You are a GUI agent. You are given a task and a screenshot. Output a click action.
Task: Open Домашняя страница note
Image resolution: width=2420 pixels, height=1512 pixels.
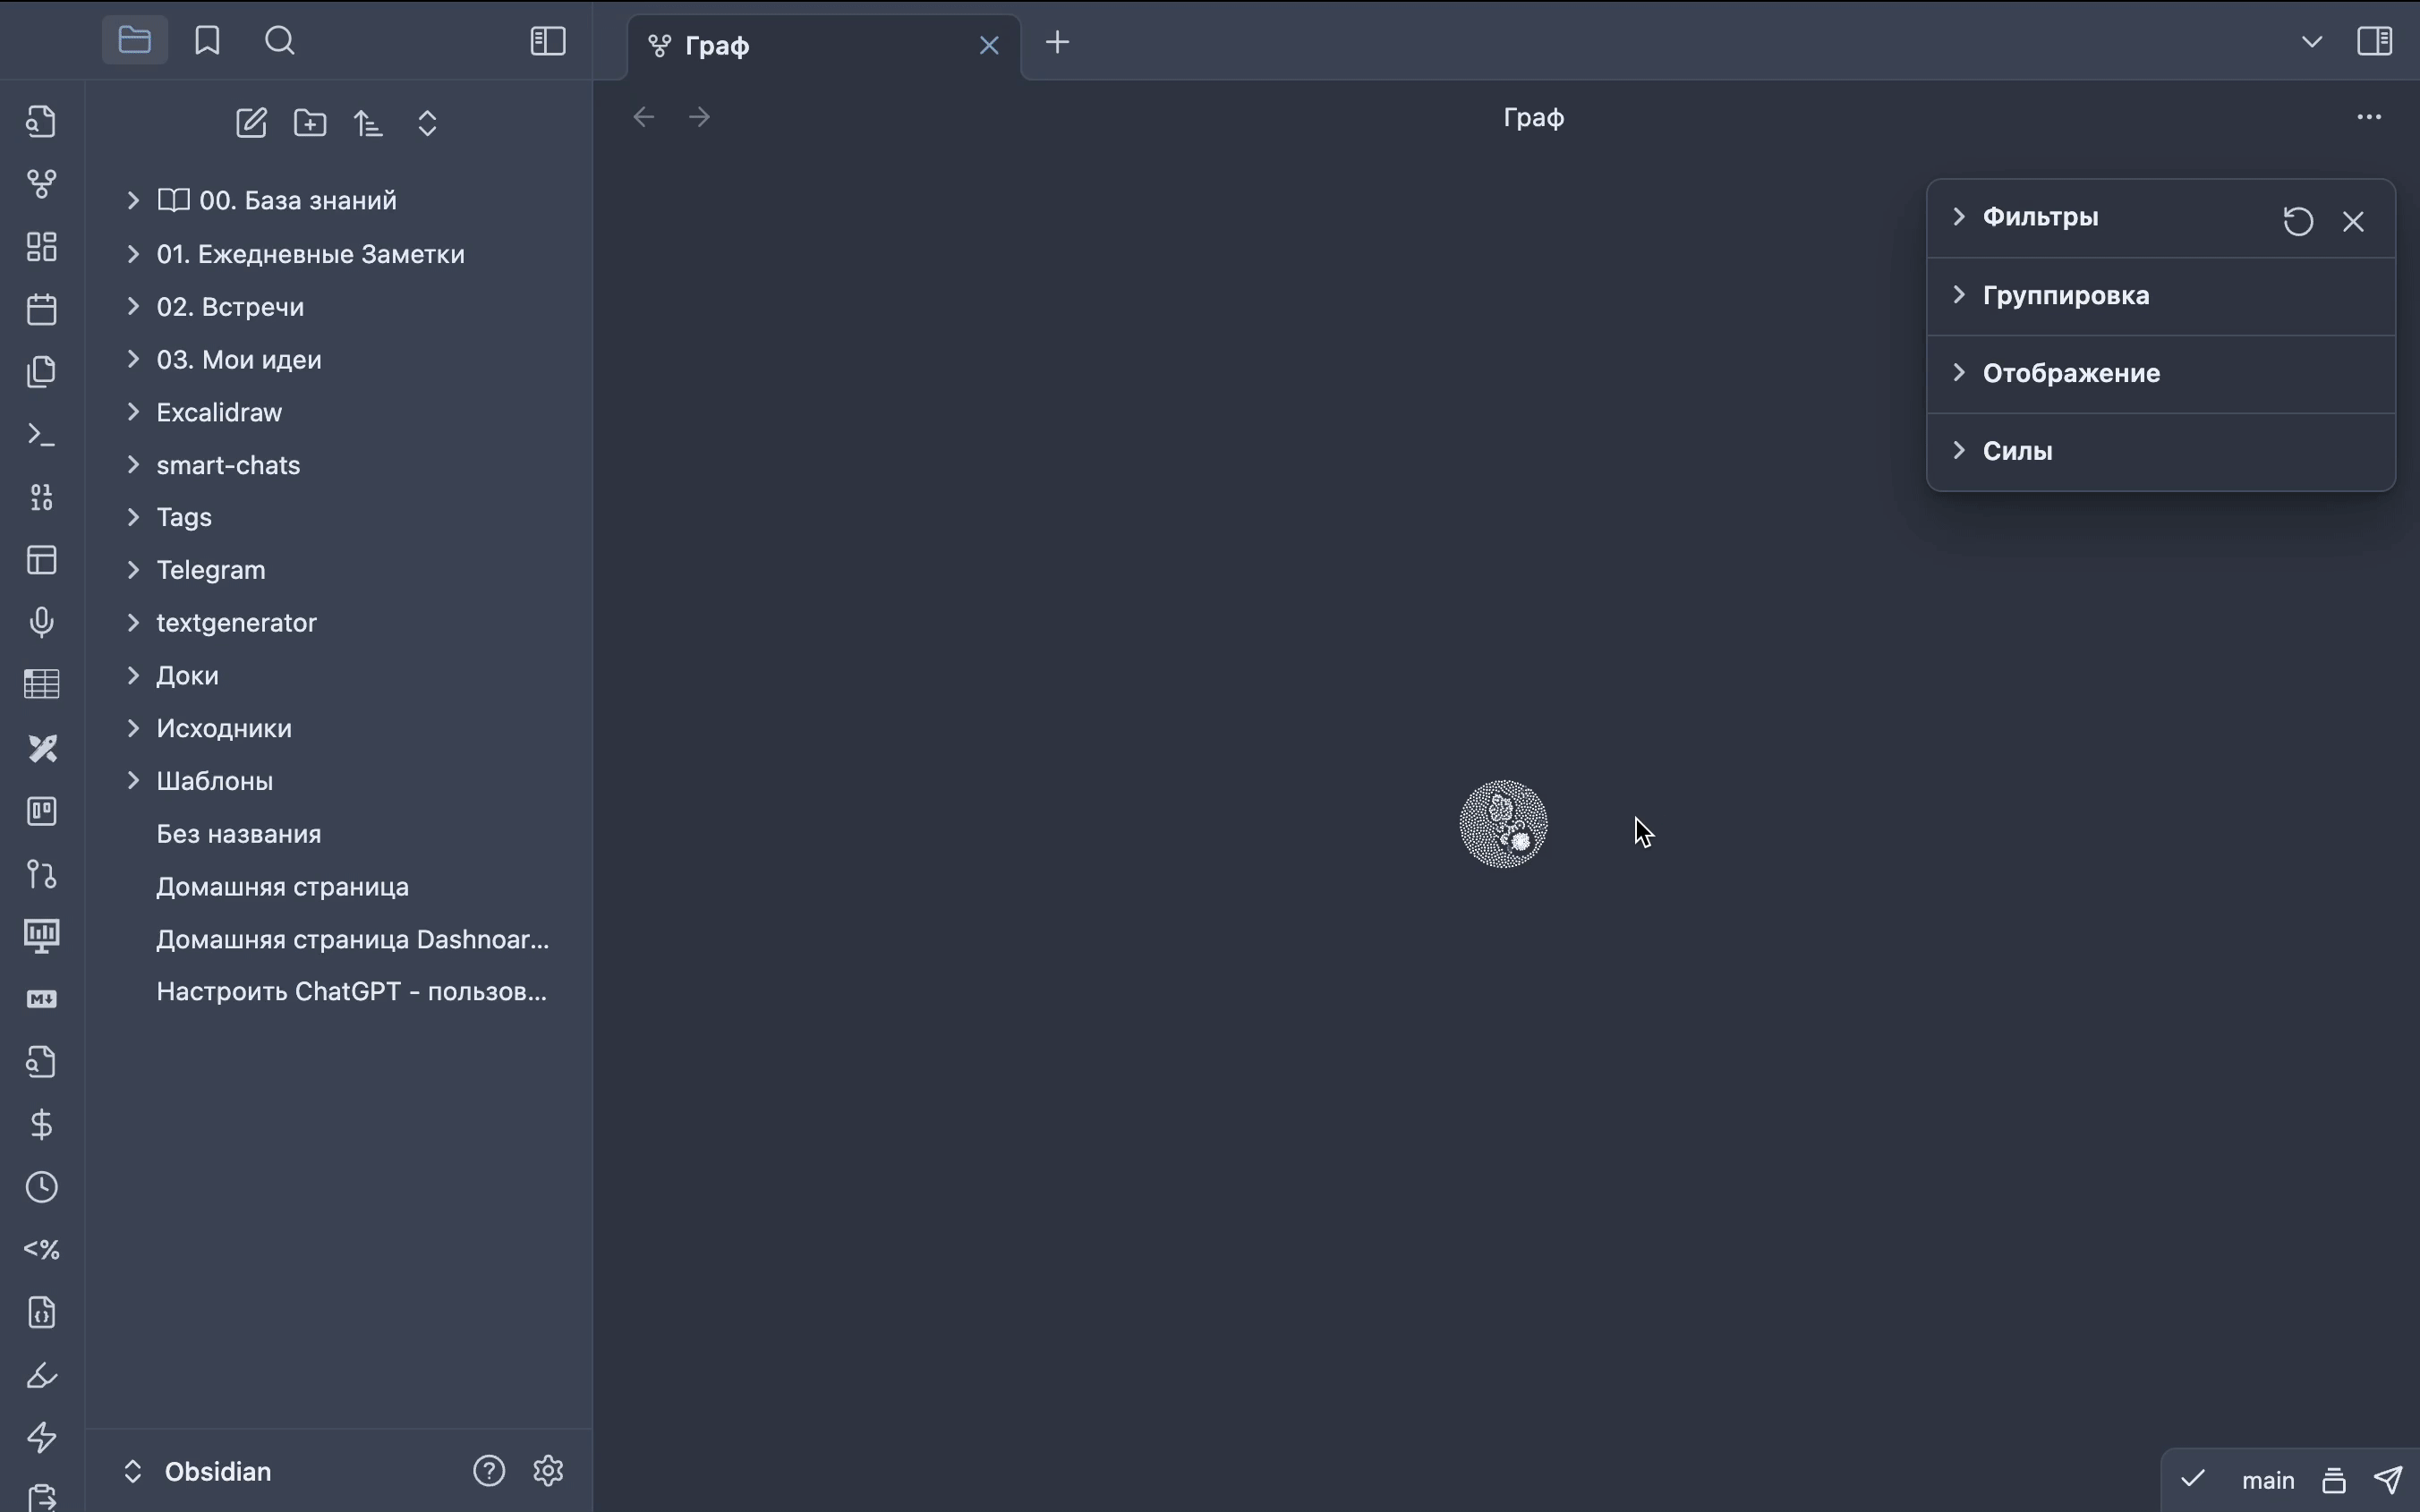[282, 887]
